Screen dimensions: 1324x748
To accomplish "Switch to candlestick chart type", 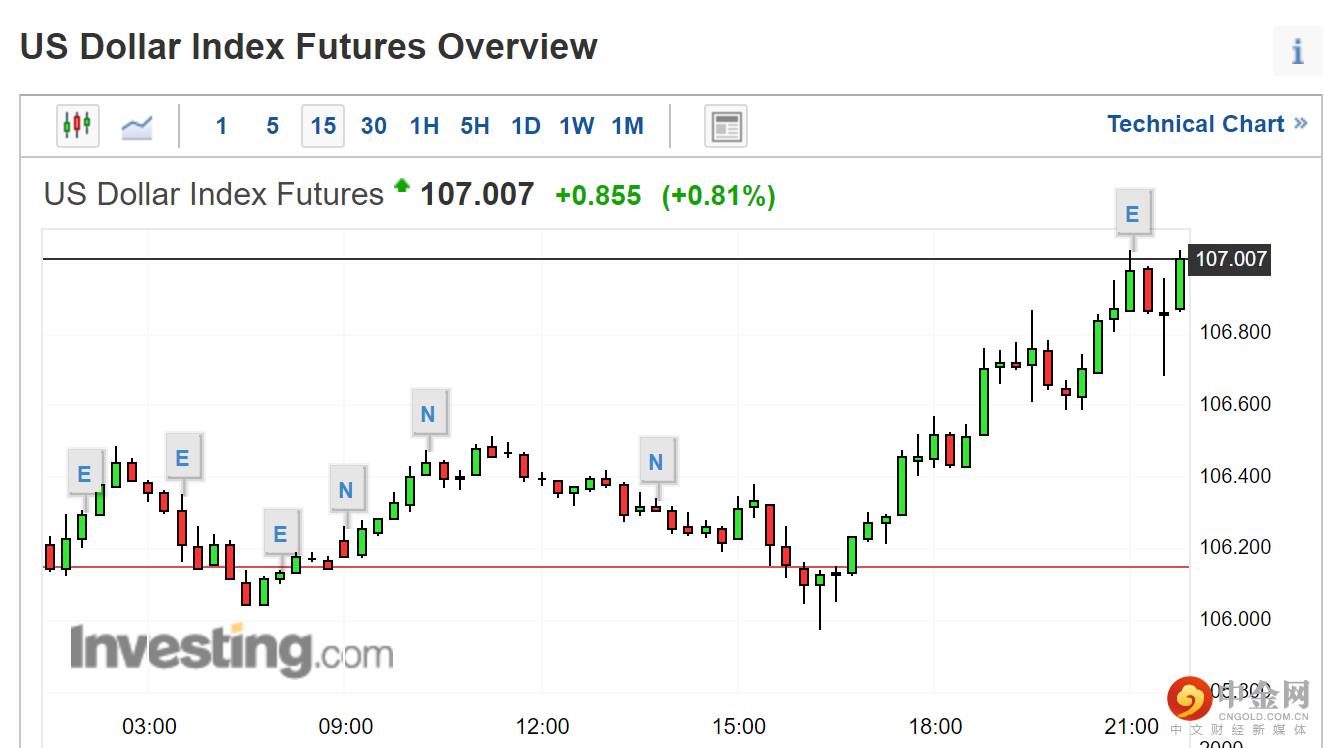I will click(x=78, y=126).
